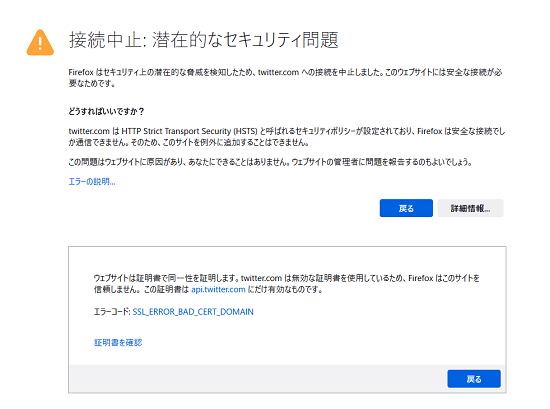
Task: Click the heading 接続中止: 潜在的なセキュリティ問題
Action: click(203, 40)
